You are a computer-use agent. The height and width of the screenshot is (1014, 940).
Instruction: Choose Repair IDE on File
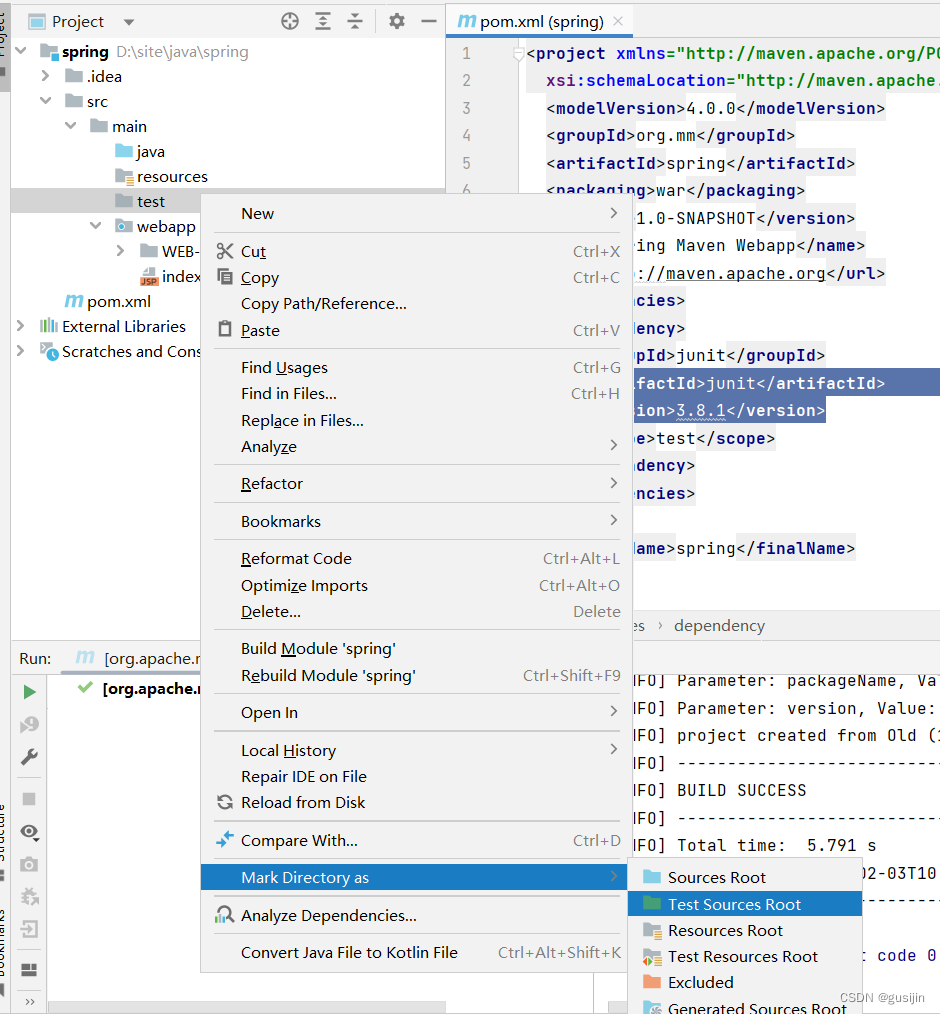tap(417, 776)
